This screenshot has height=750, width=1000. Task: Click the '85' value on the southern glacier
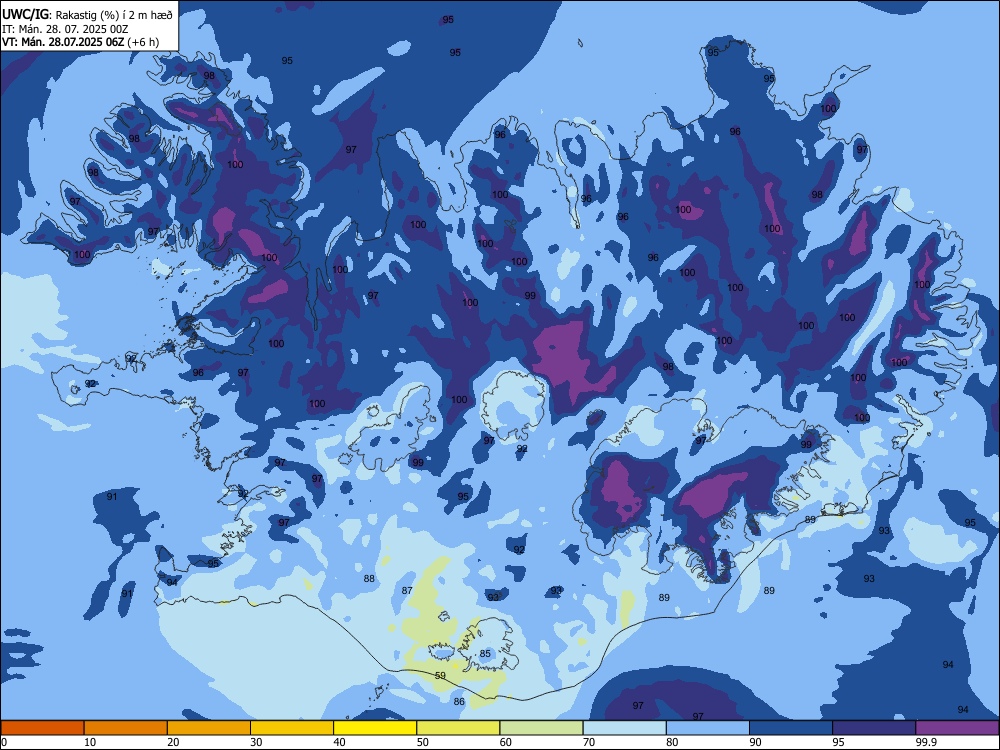[485, 654]
